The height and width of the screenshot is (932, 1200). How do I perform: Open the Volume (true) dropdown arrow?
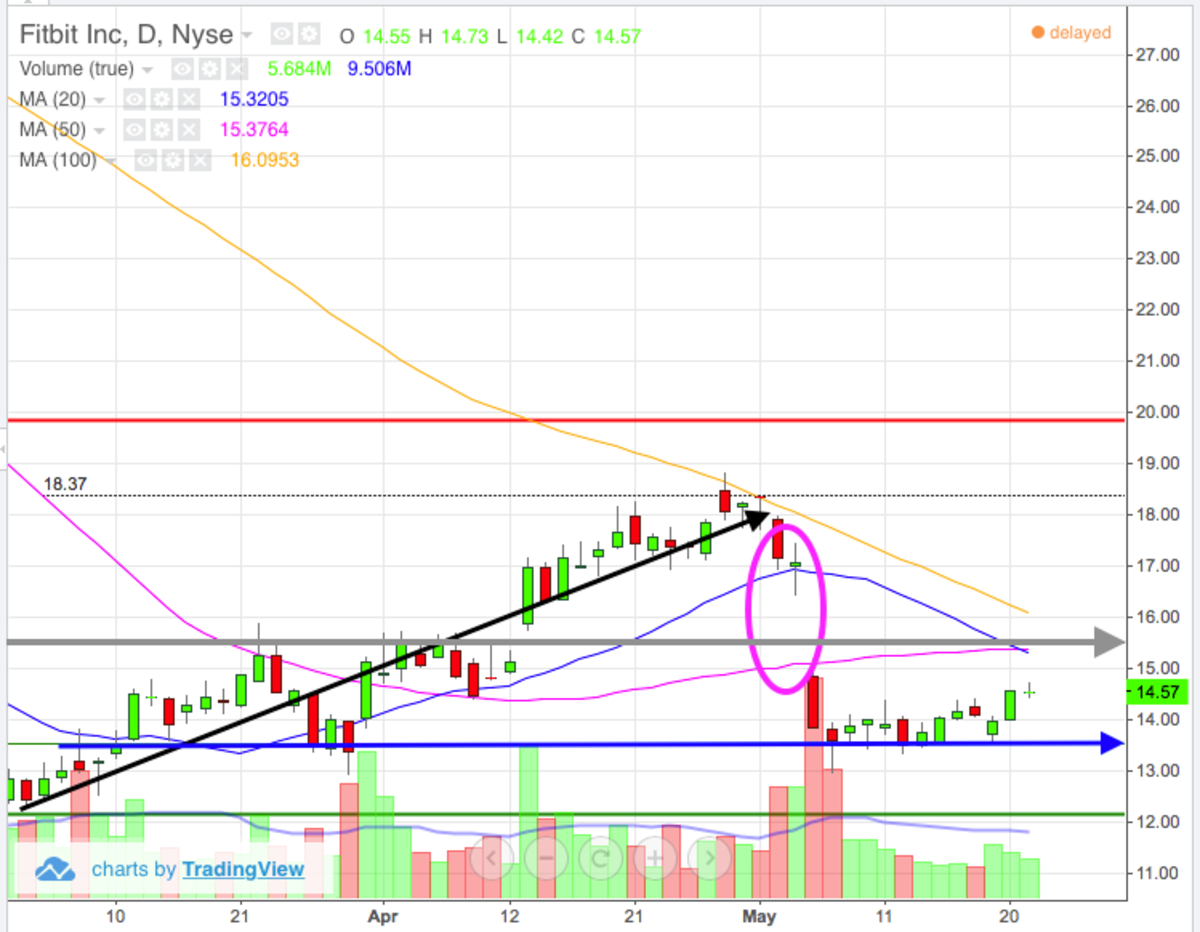coord(147,69)
